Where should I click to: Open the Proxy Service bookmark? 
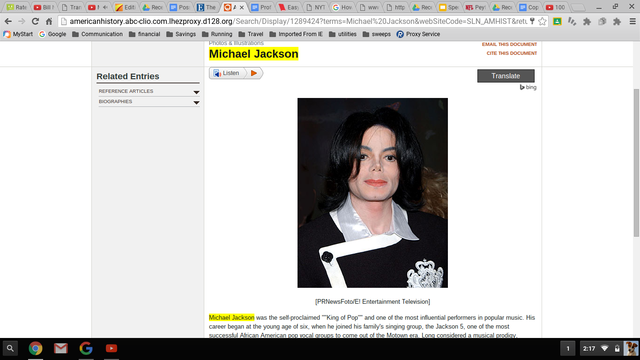[418, 34]
